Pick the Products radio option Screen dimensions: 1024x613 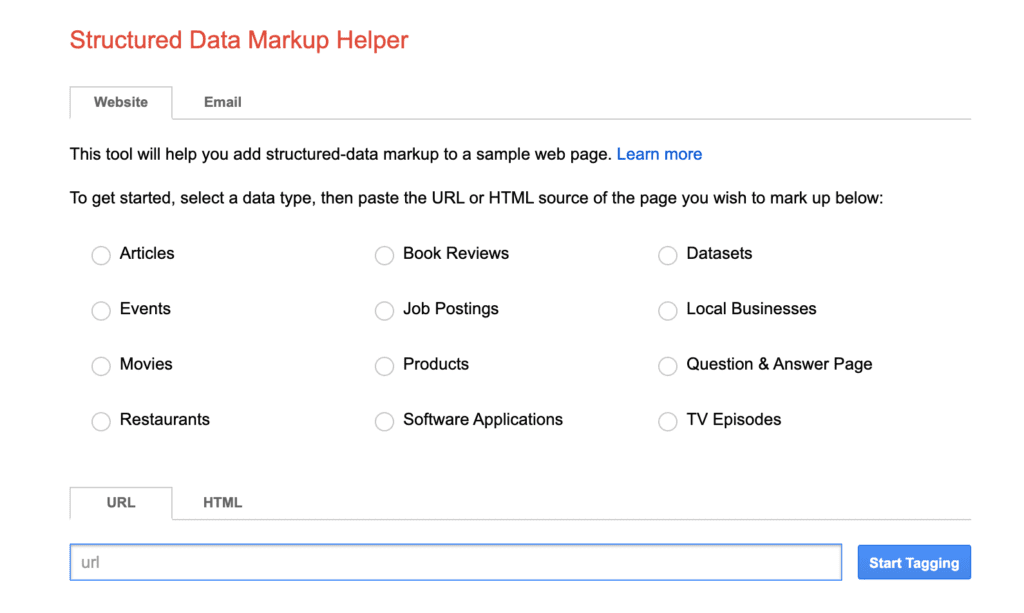point(385,366)
